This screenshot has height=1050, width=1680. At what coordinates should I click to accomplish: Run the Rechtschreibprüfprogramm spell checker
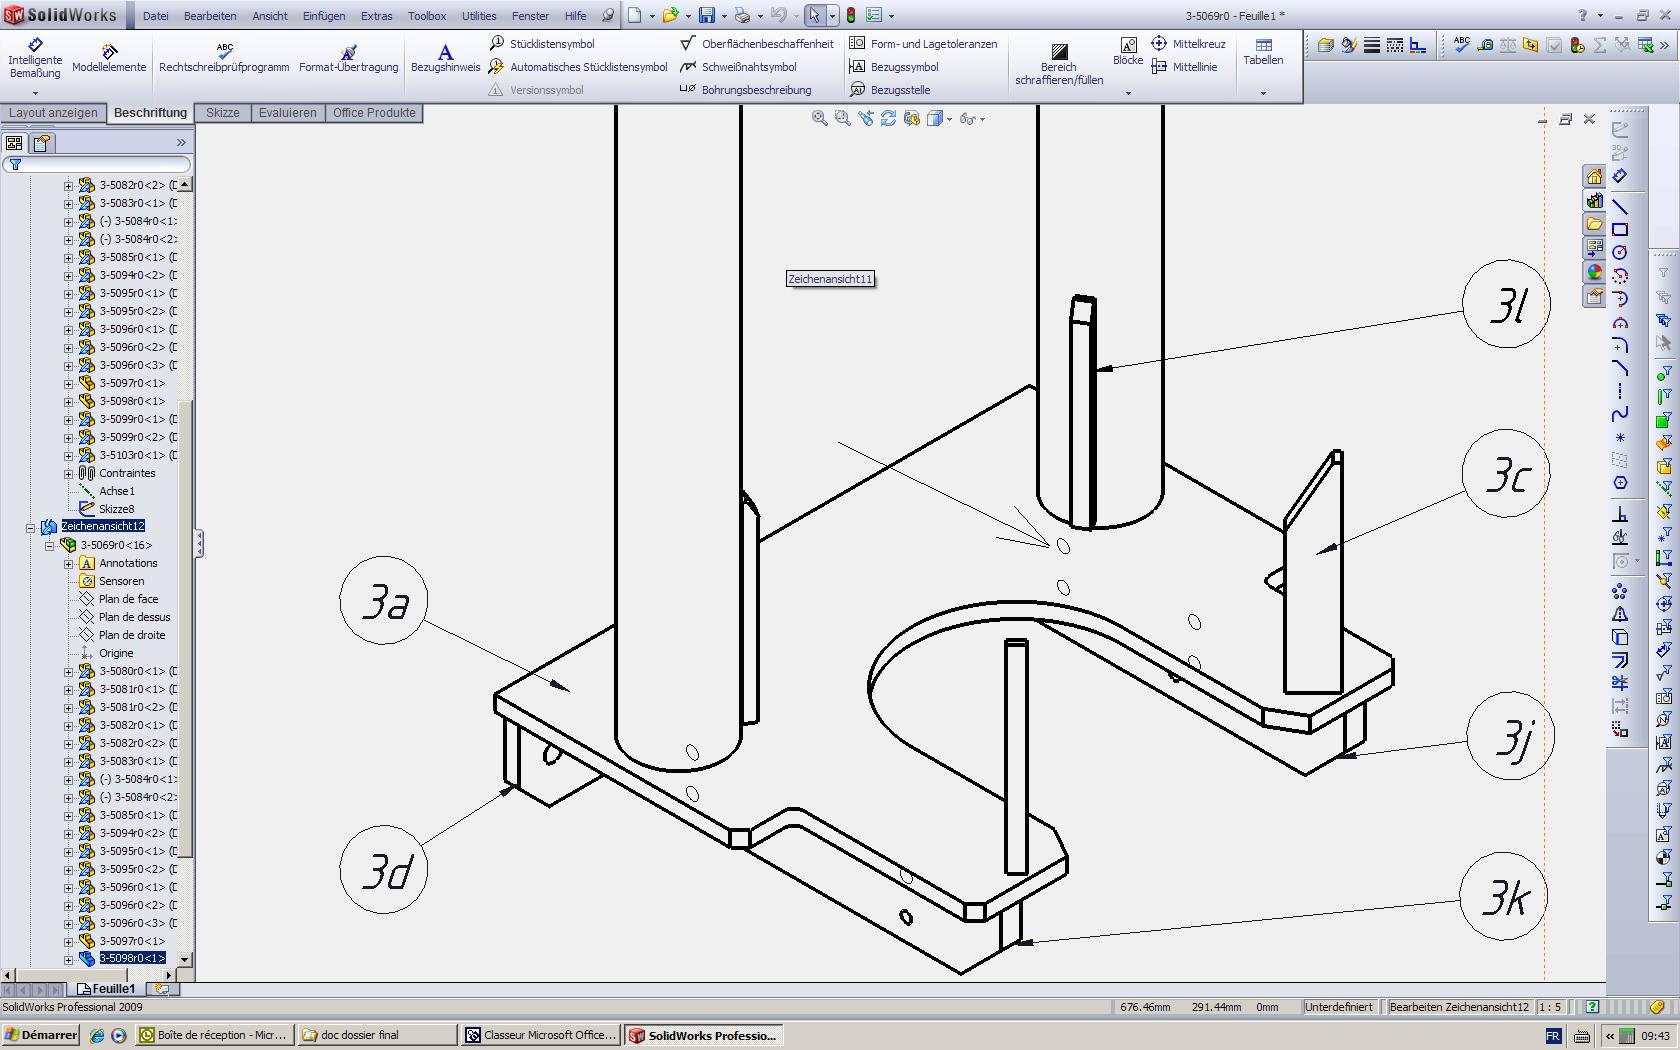224,58
